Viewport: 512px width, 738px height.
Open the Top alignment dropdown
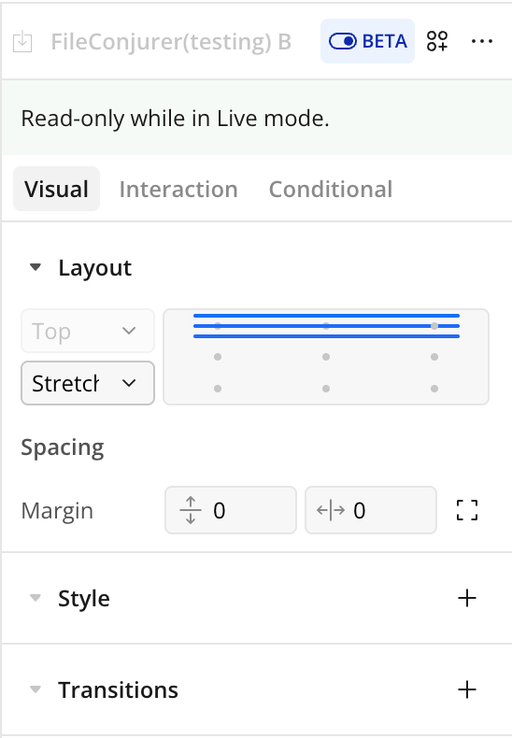pos(88,331)
